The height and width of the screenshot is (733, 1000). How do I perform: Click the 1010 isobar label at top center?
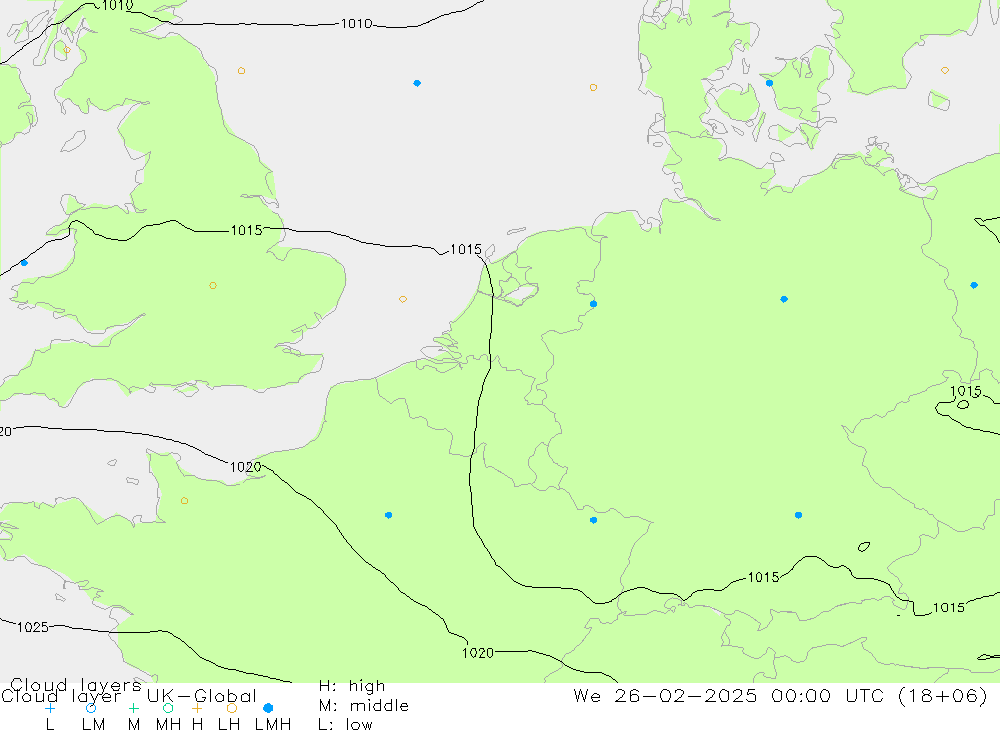pos(356,23)
